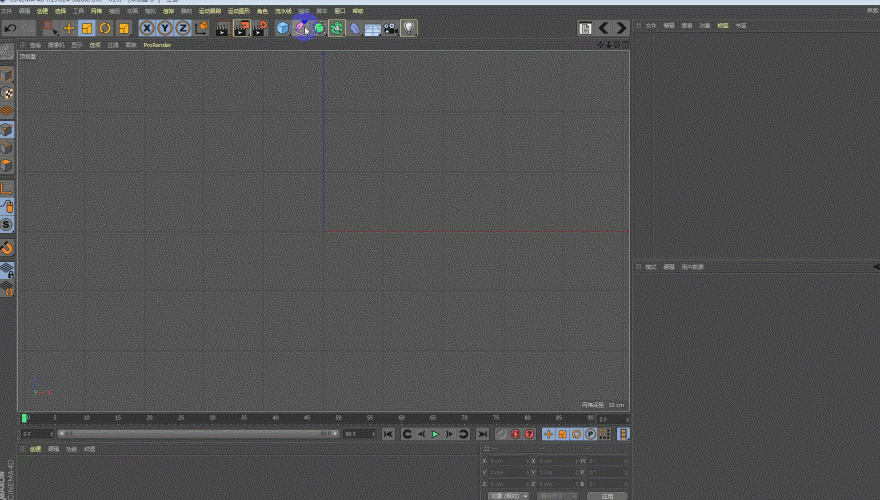Switch to Polygons mode
The width and height of the screenshot is (880, 500).
(7, 166)
